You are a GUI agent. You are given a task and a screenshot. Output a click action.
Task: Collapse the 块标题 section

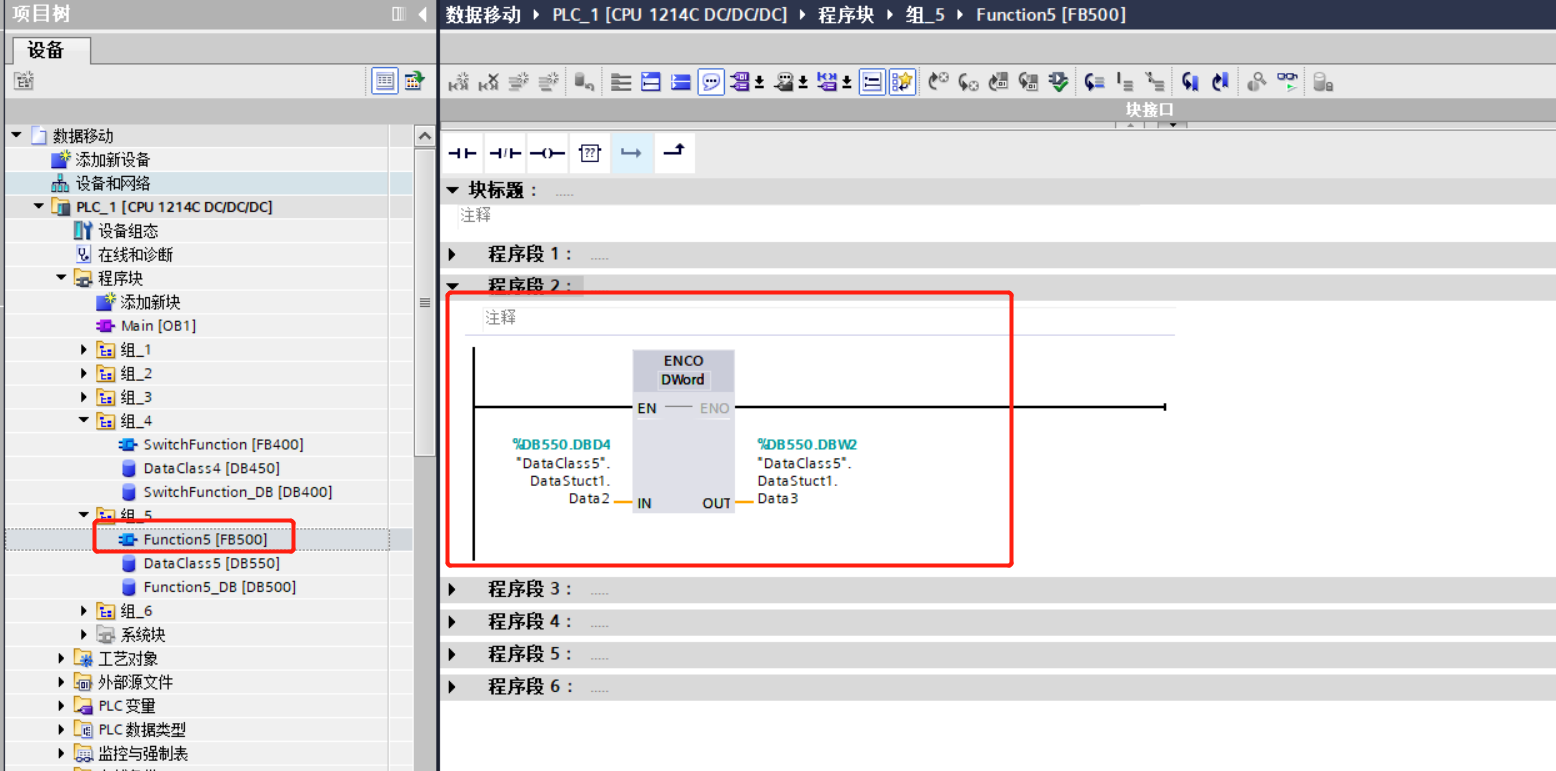click(452, 190)
